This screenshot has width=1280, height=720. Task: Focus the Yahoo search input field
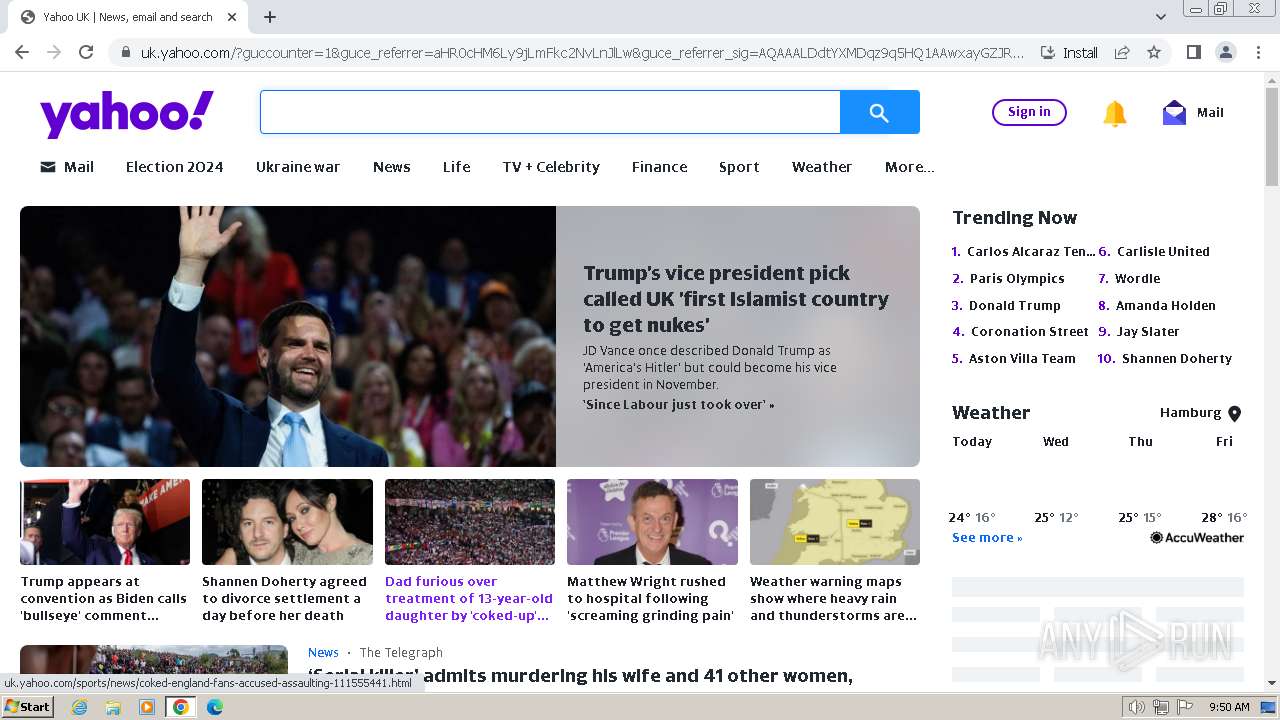[550, 112]
